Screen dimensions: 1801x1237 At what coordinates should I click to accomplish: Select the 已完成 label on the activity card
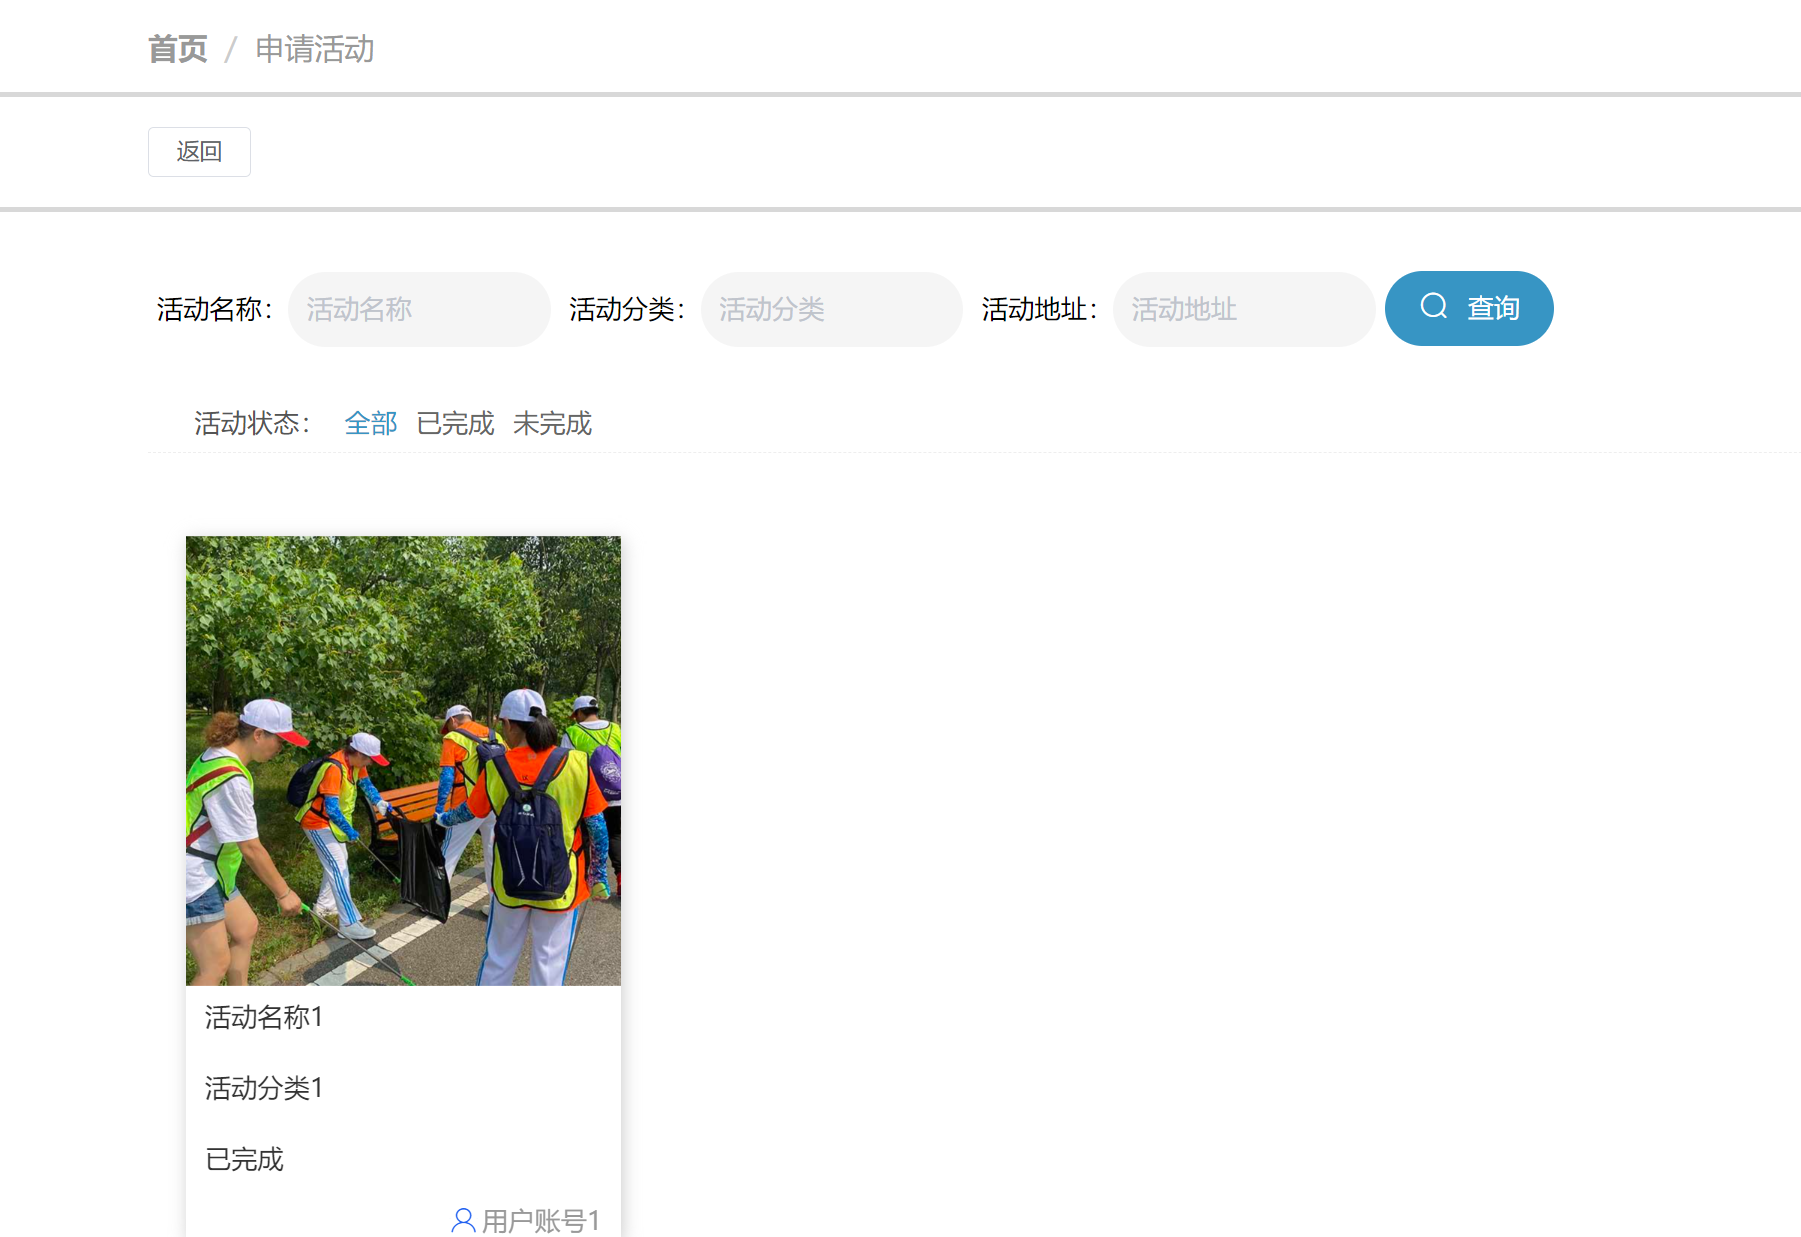[243, 1159]
